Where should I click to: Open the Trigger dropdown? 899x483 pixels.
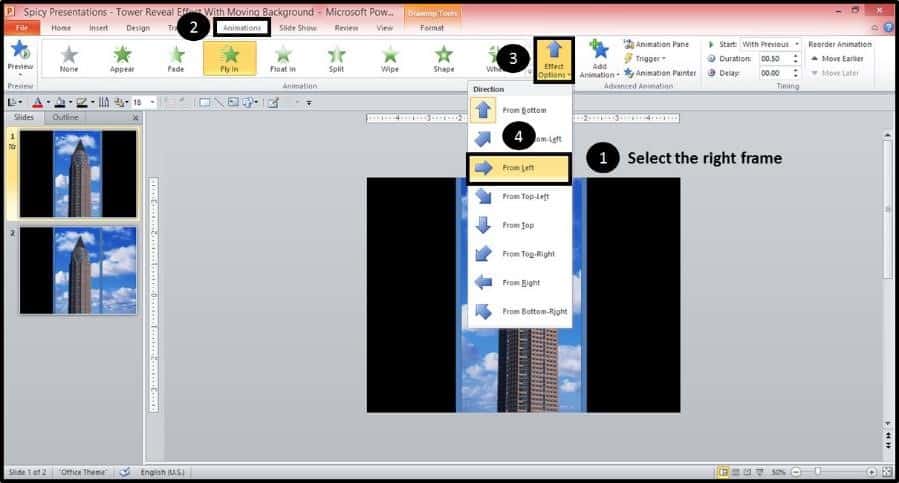click(x=646, y=59)
